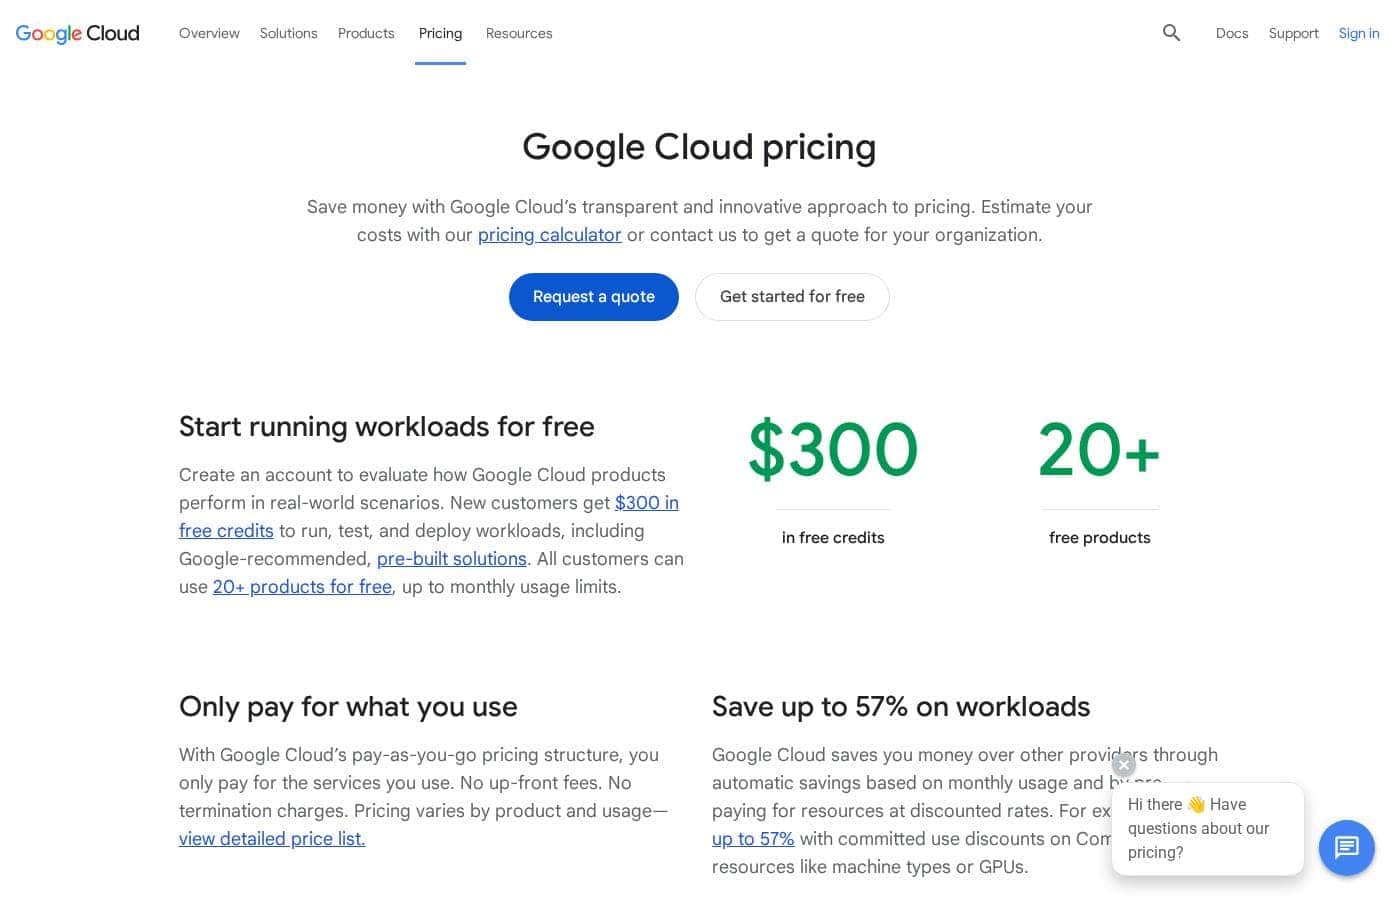This screenshot has height=900, width=1400.
Task: Open the Products menu
Action: pyautogui.click(x=366, y=33)
